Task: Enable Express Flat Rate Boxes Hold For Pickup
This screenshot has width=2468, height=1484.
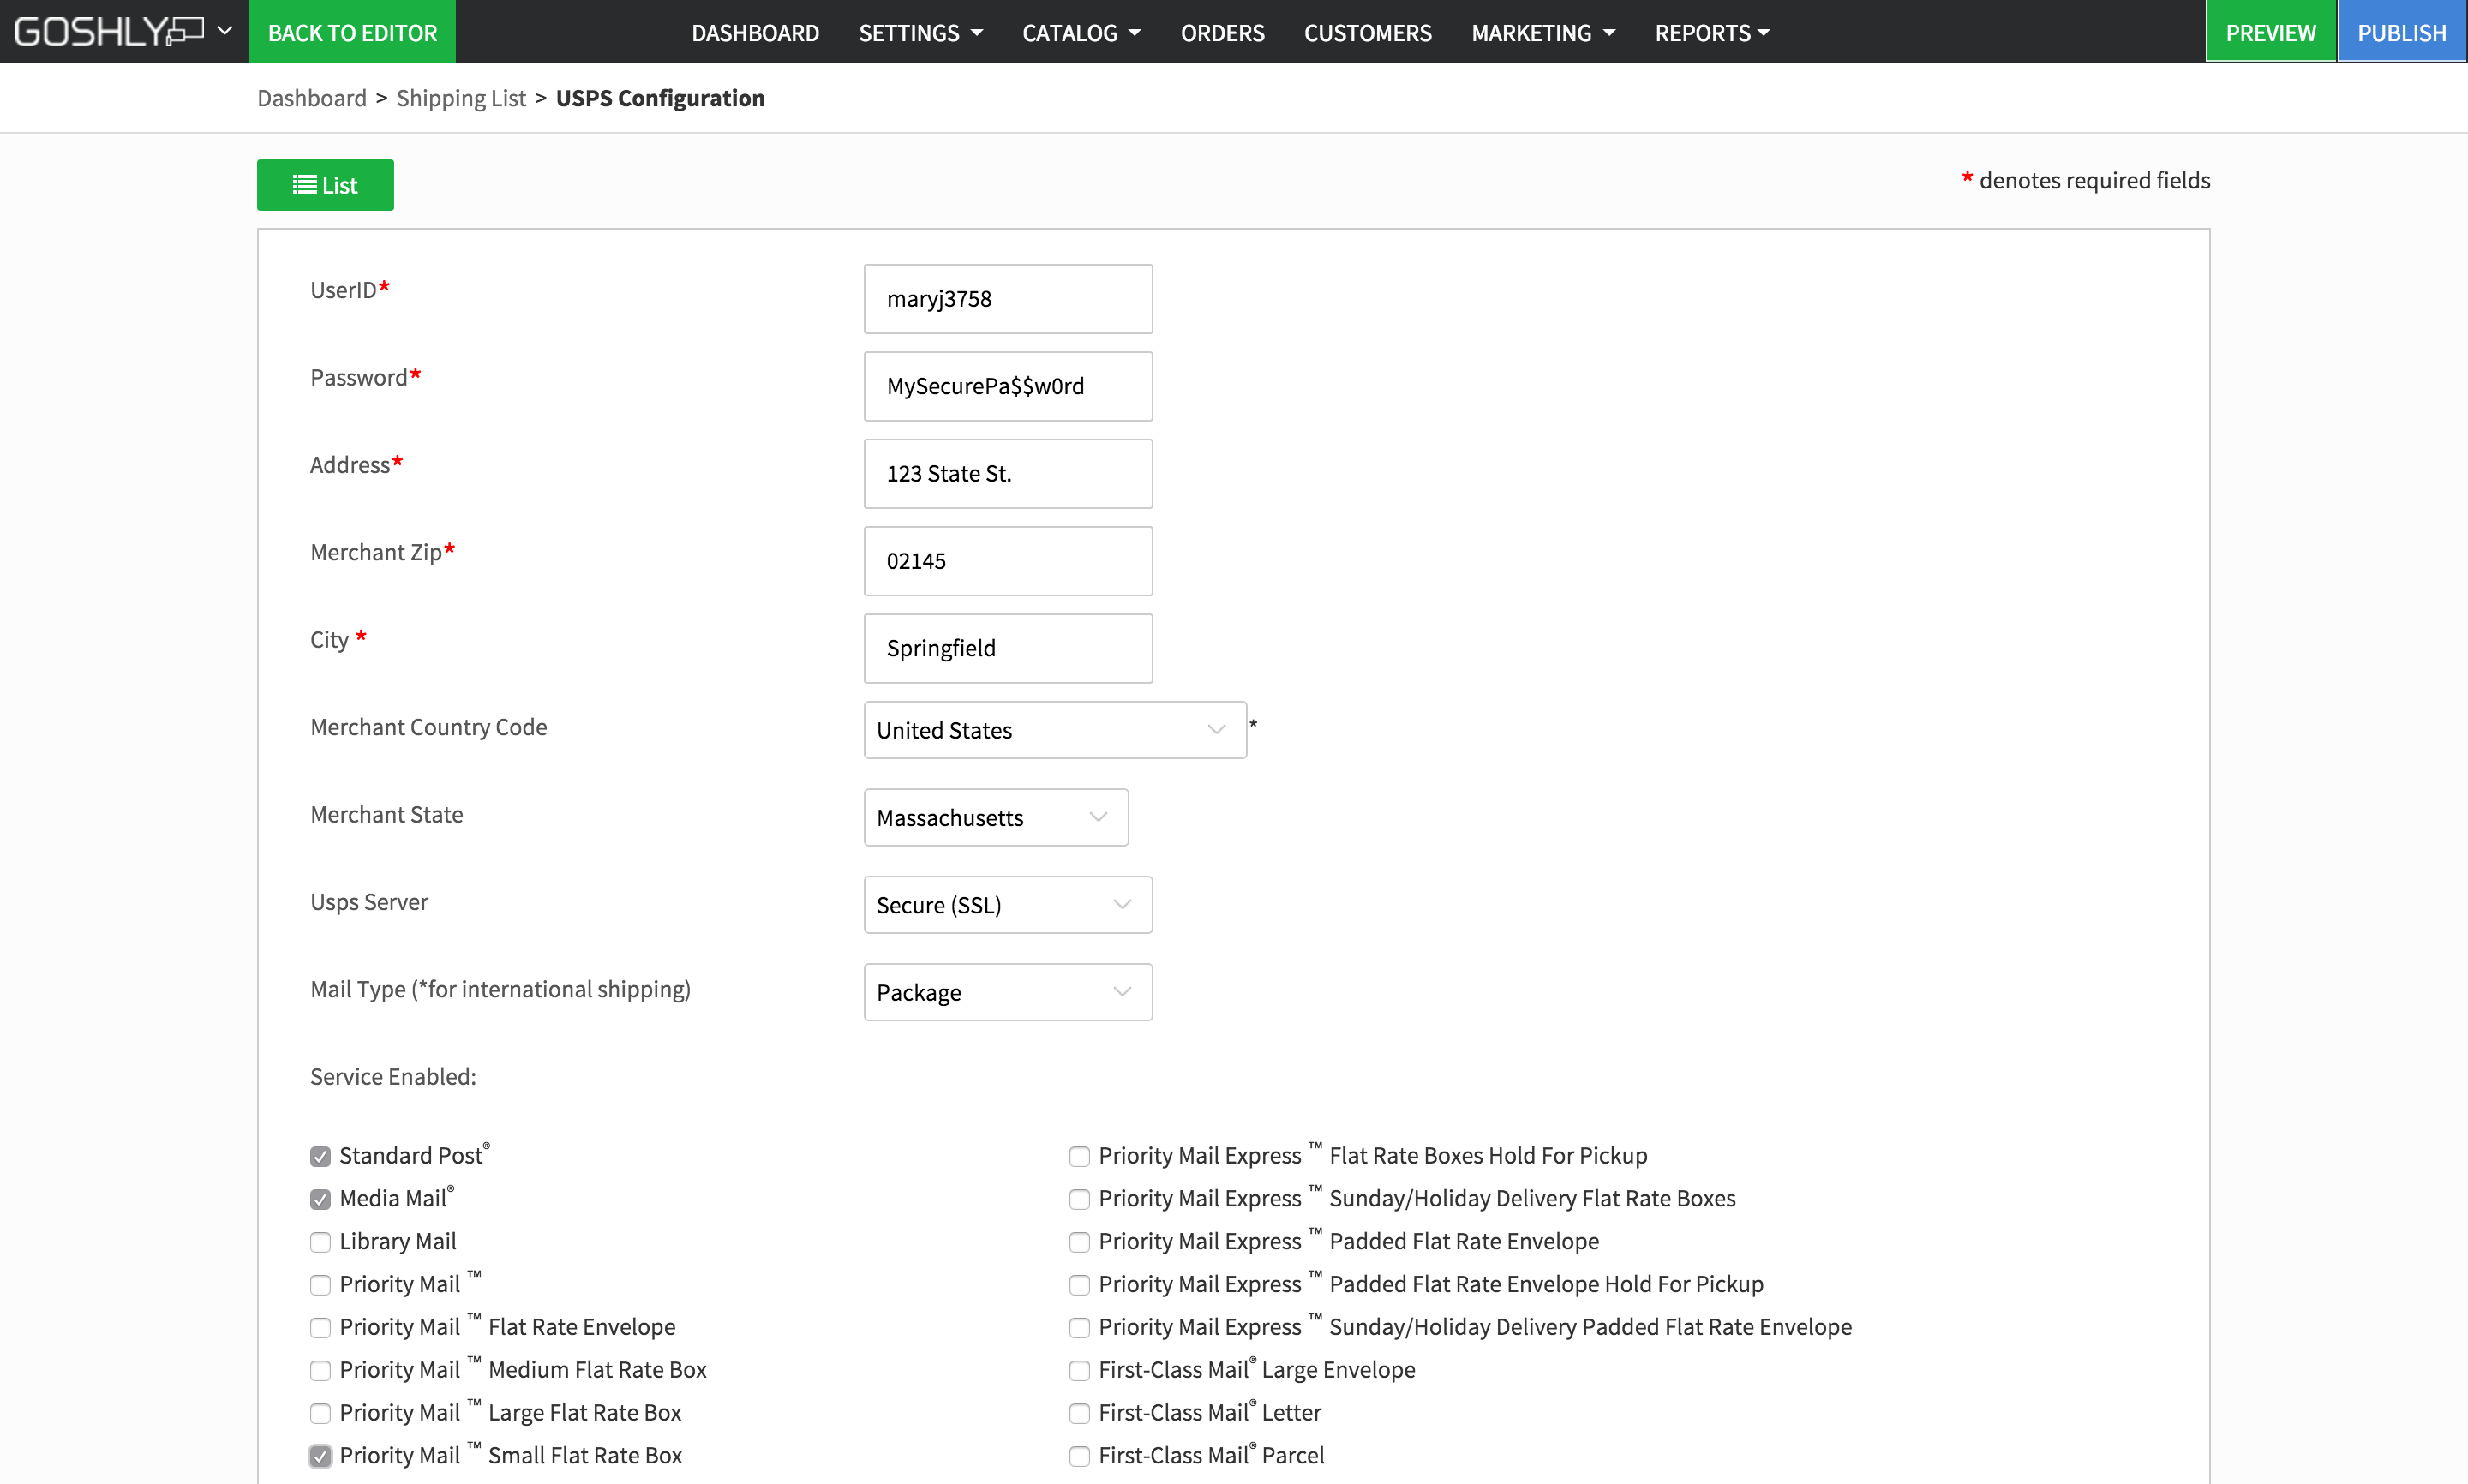Action: pyautogui.click(x=1079, y=1157)
